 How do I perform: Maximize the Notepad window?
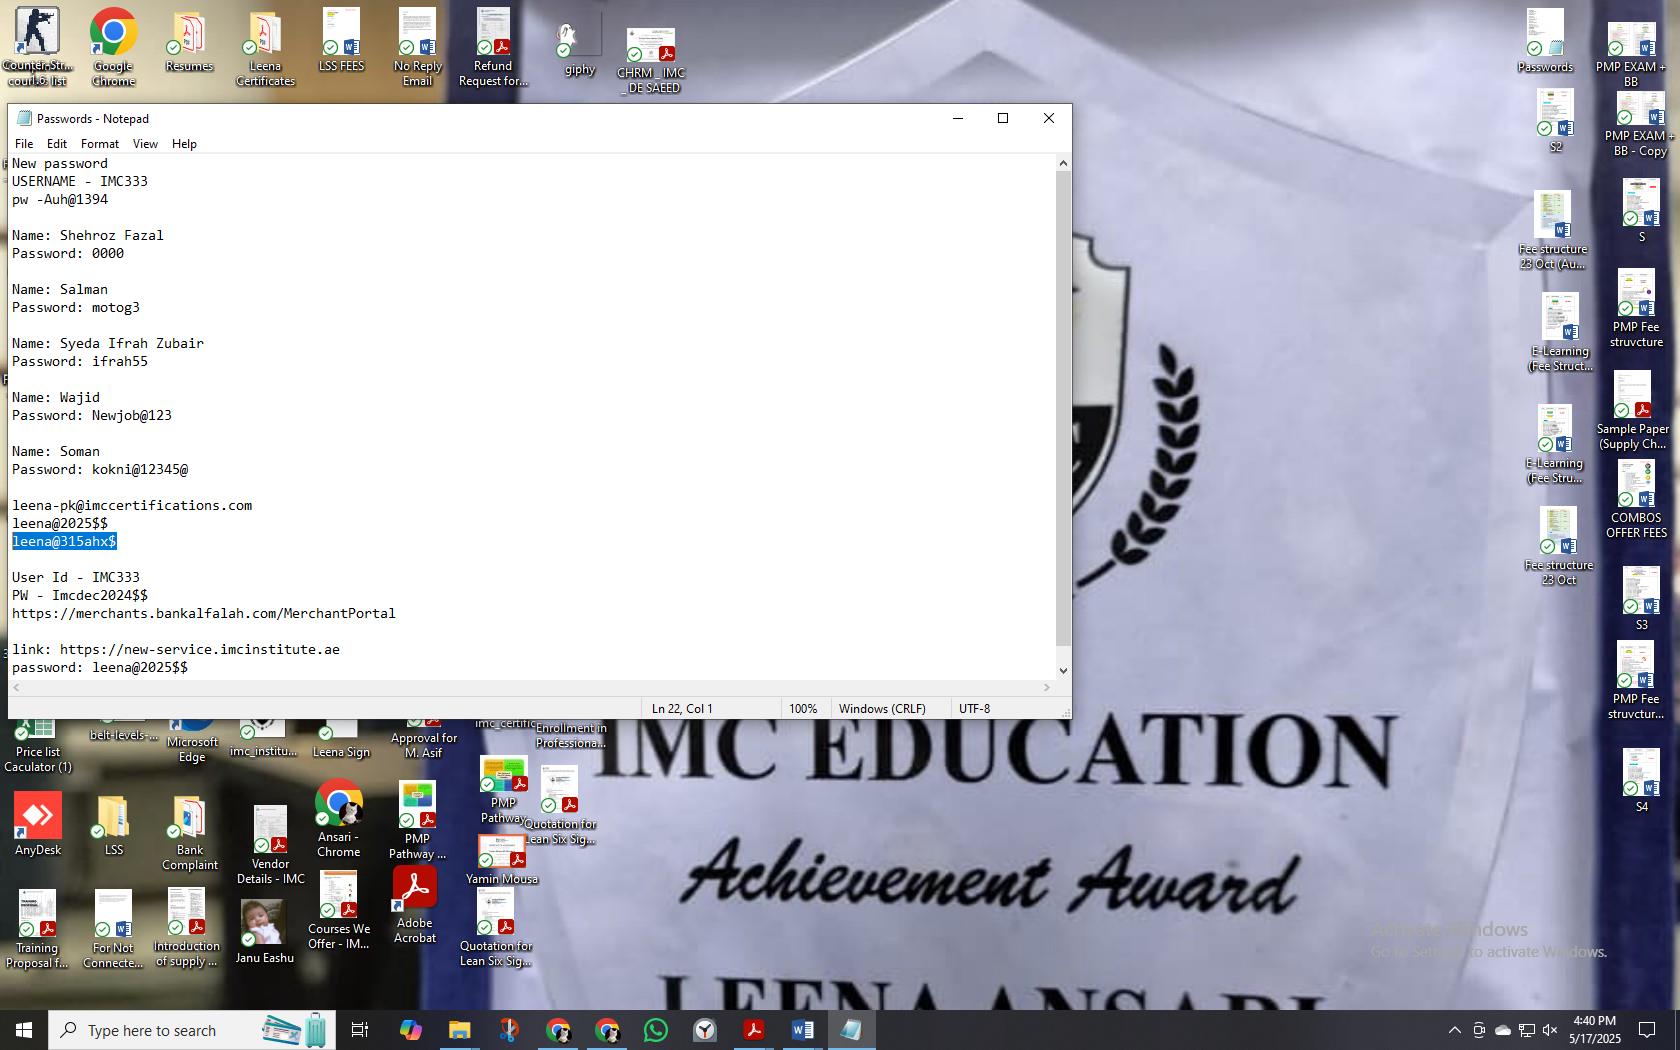click(x=1003, y=118)
